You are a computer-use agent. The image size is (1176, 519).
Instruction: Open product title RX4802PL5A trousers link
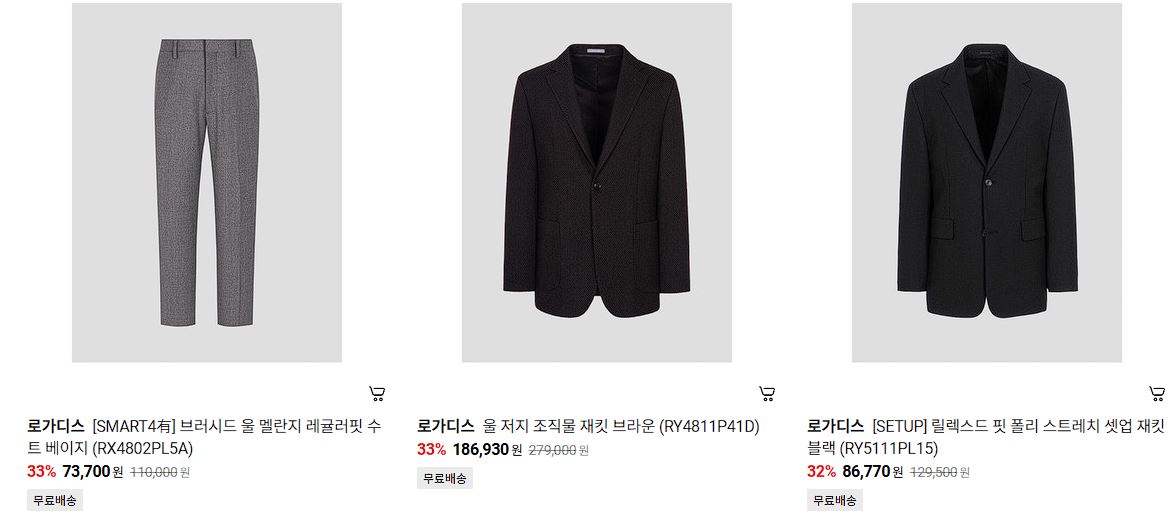tap(236, 438)
